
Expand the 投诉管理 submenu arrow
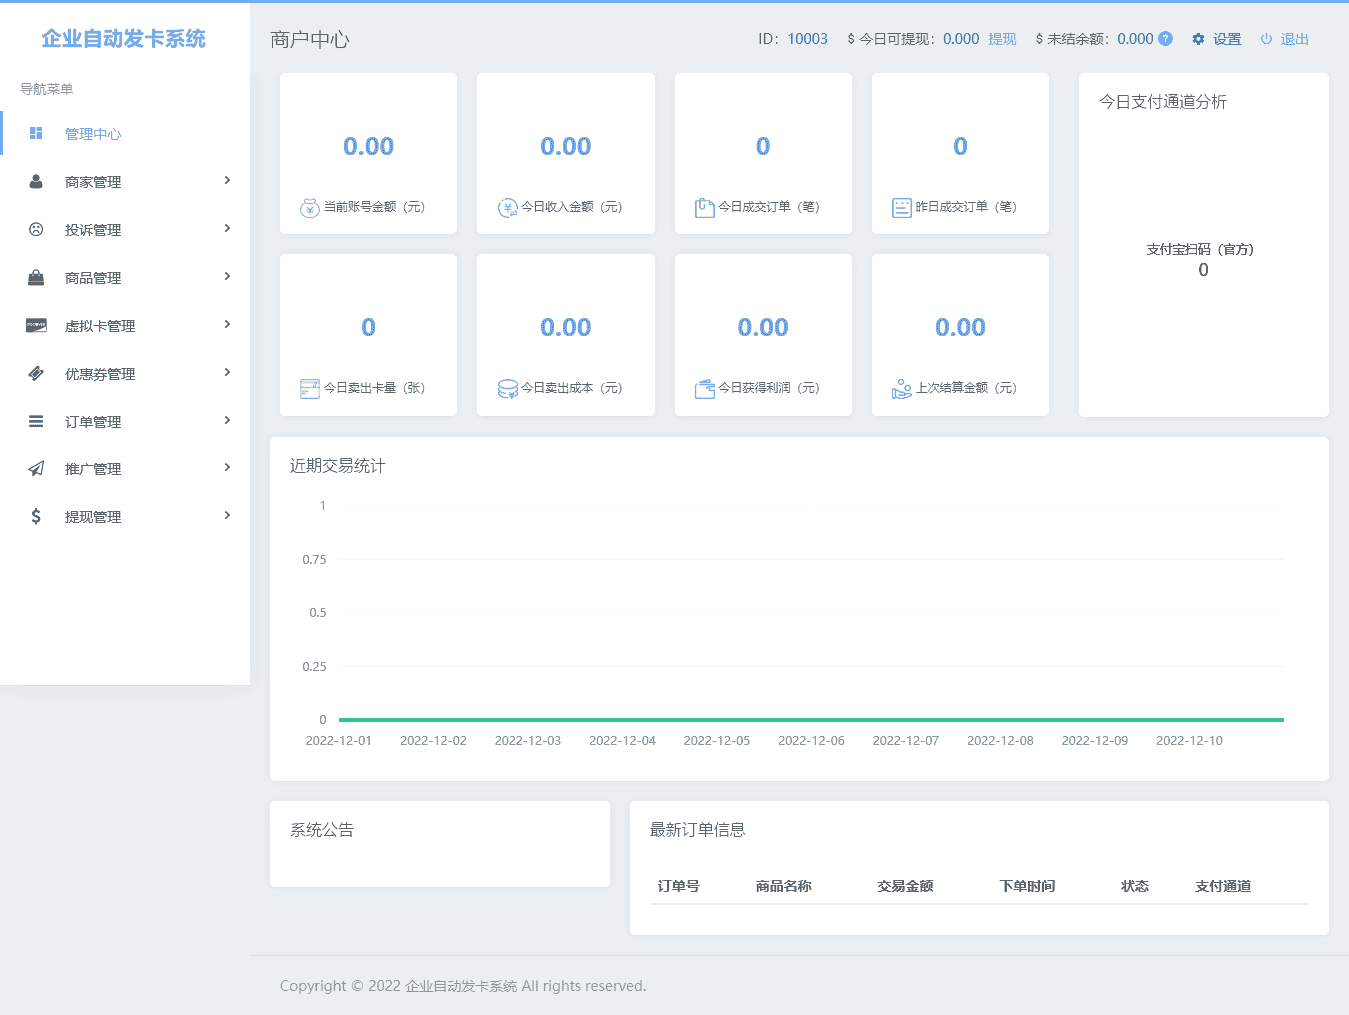coord(227,228)
